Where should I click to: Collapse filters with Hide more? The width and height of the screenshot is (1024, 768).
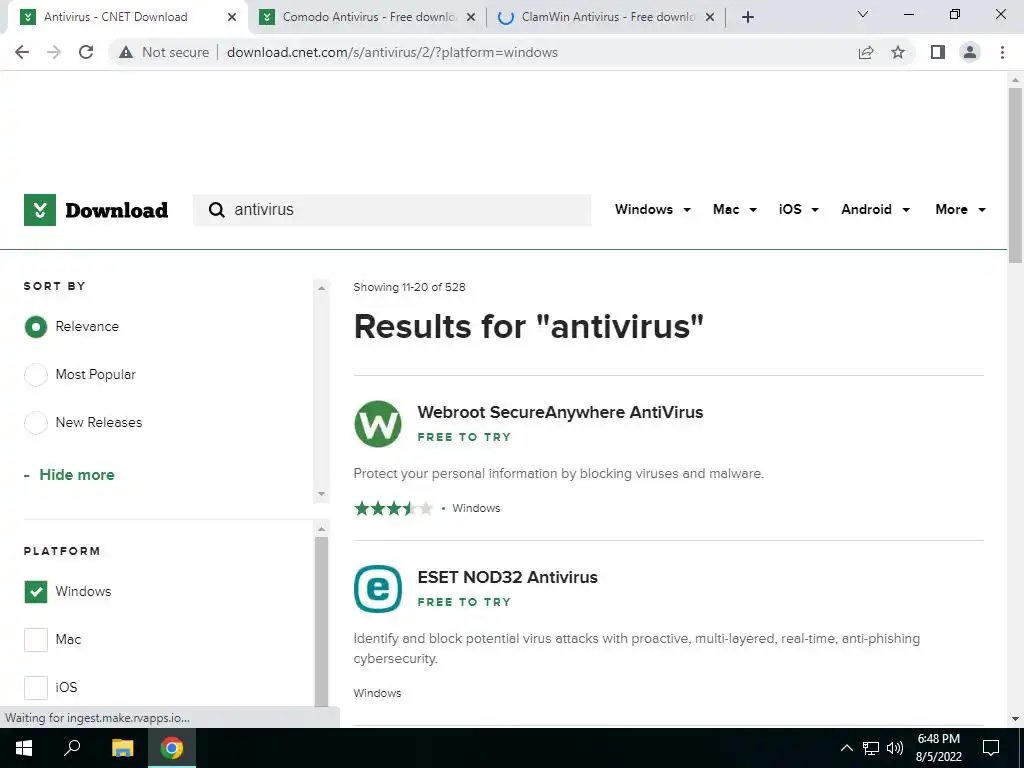(76, 475)
